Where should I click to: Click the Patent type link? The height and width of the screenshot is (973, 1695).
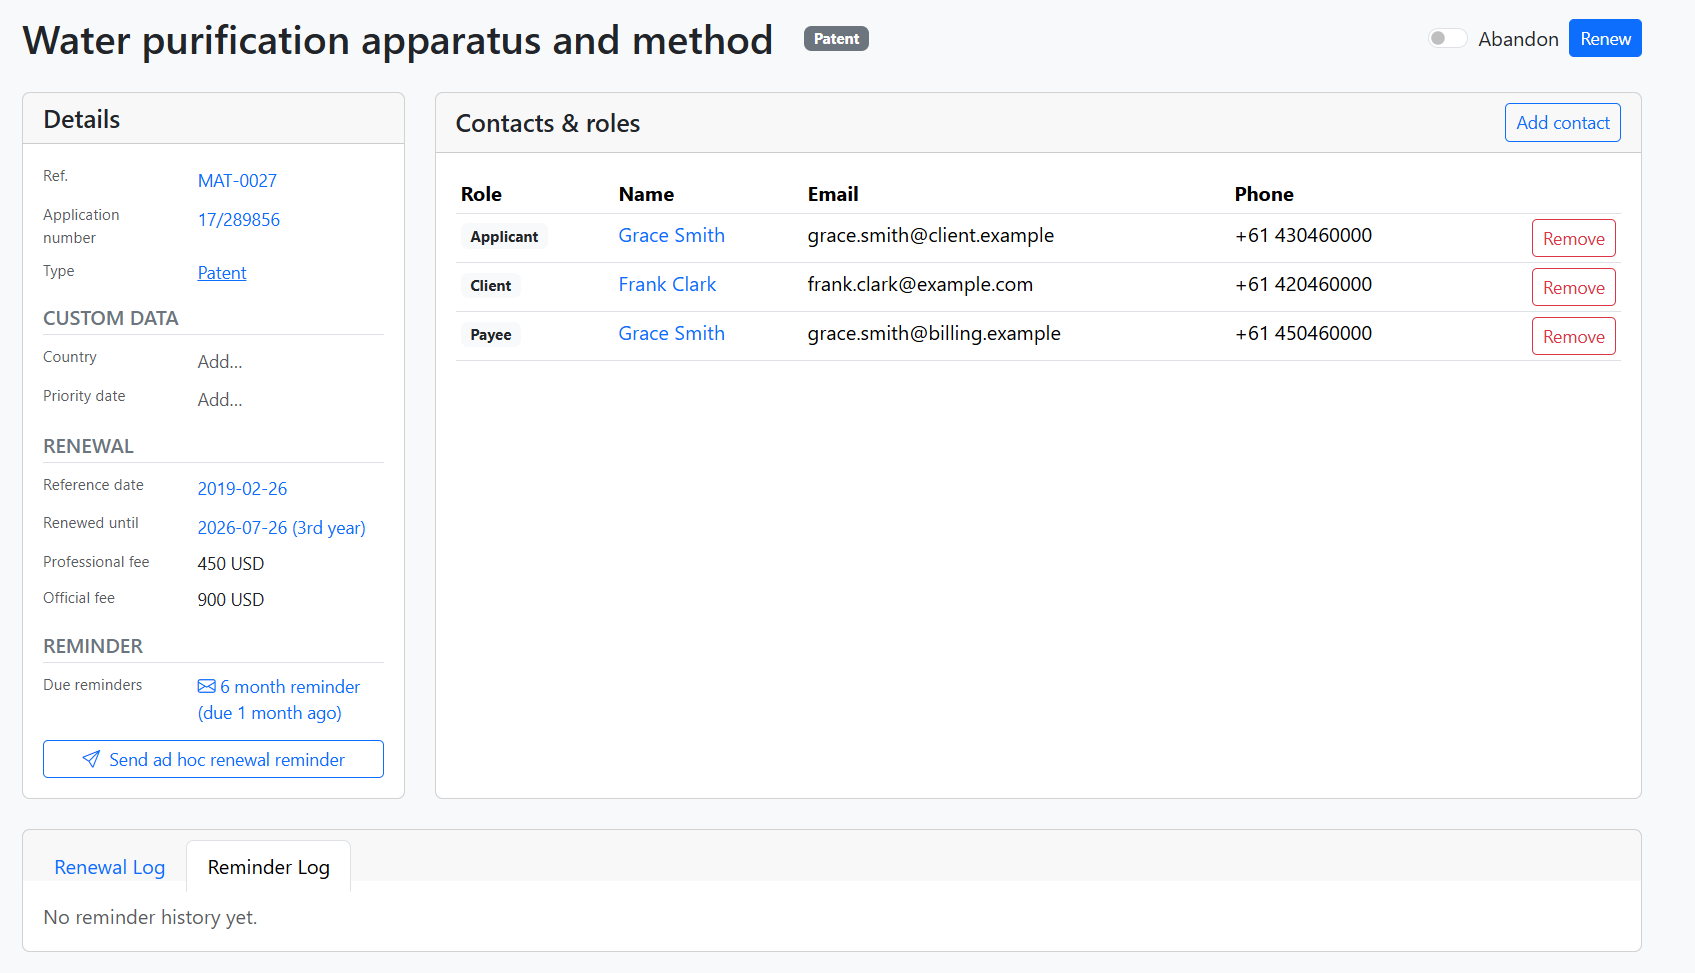222,273
